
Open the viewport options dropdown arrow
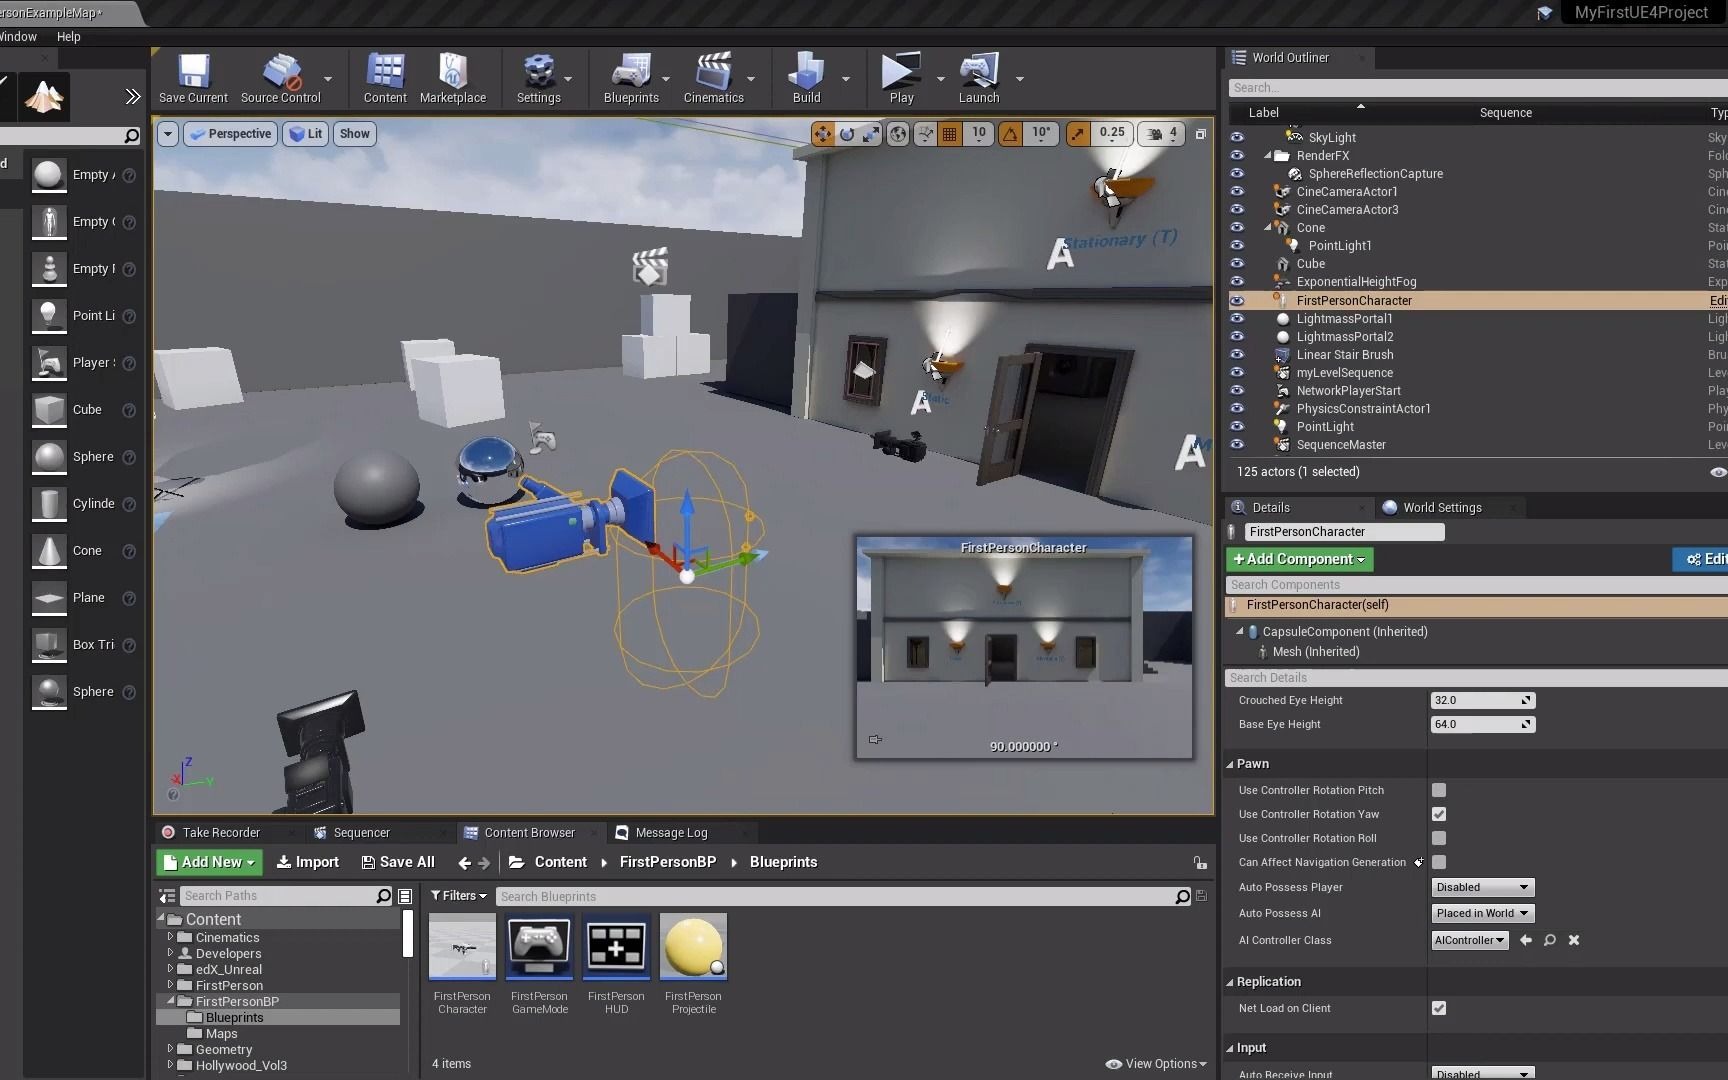(168, 134)
